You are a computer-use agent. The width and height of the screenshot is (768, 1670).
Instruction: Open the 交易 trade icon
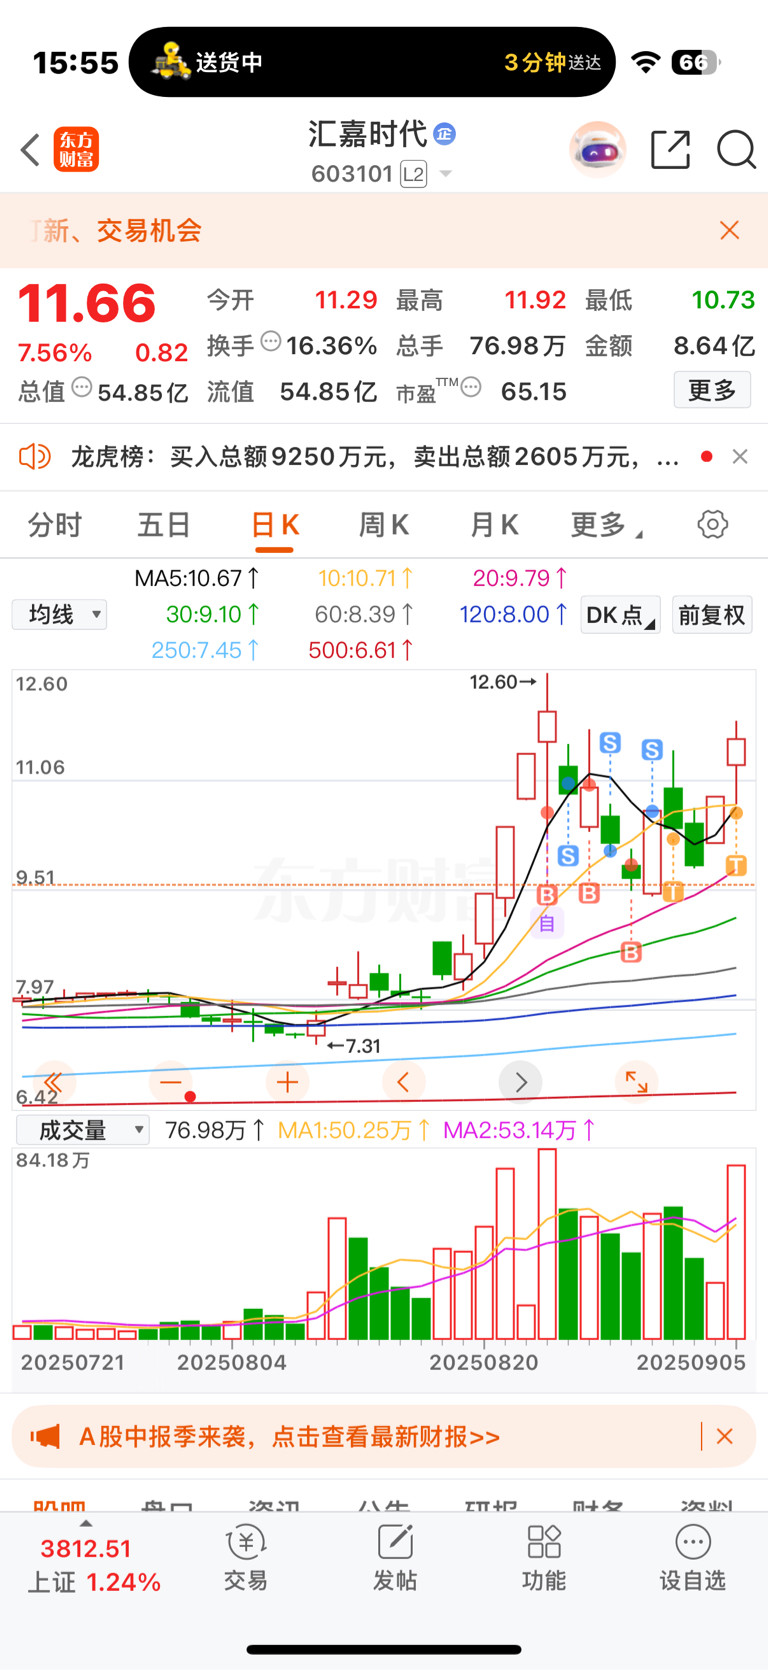(x=246, y=1559)
